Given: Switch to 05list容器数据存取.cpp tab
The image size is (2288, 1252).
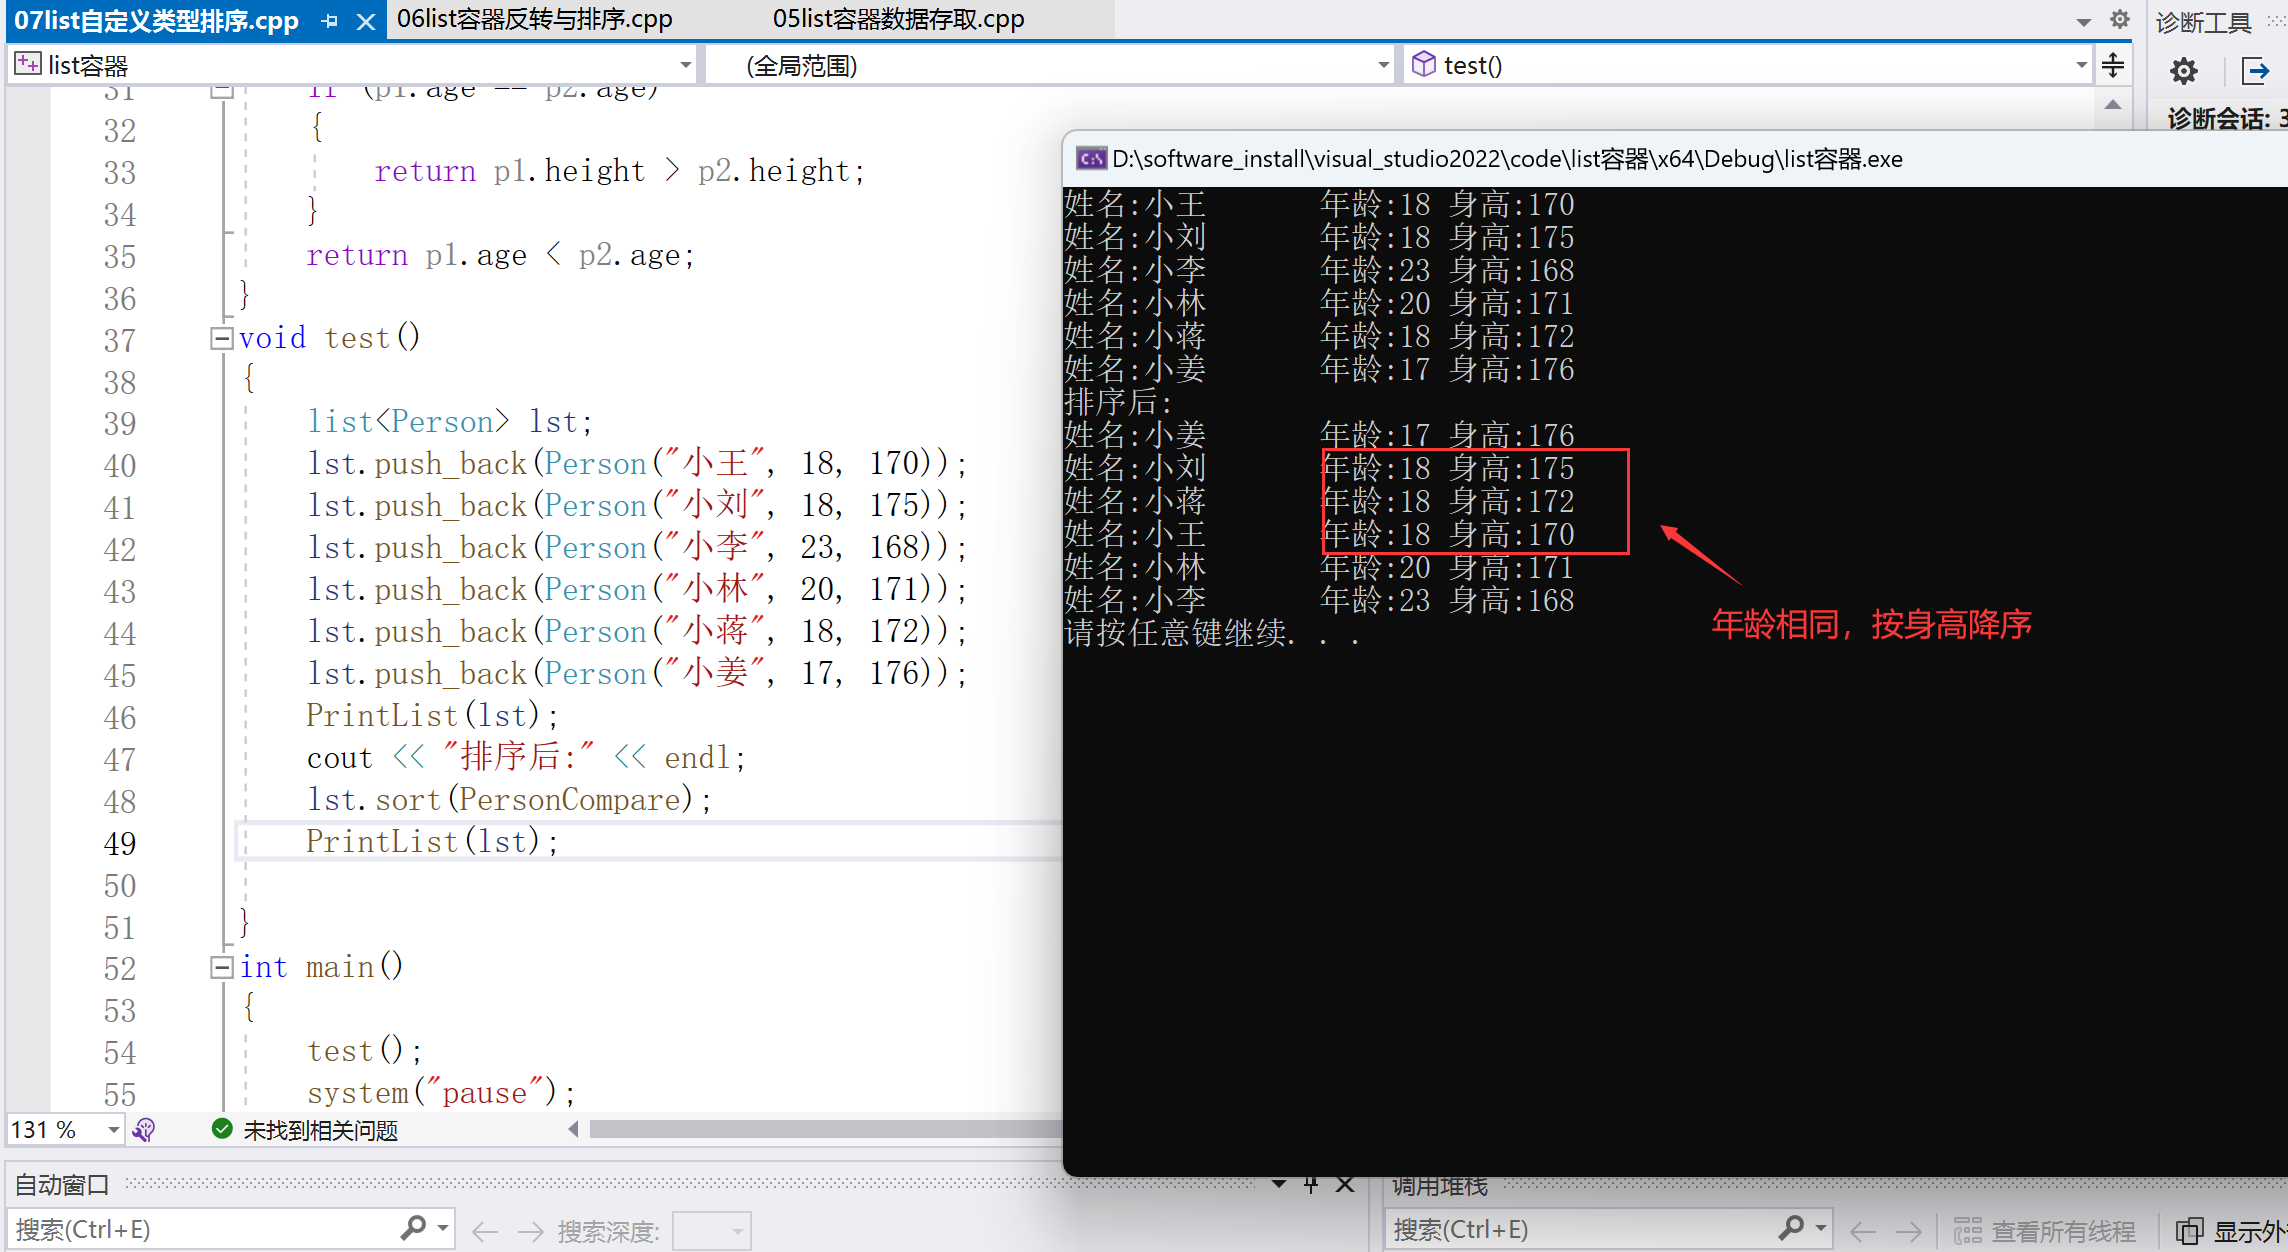Looking at the screenshot, I should [898, 19].
